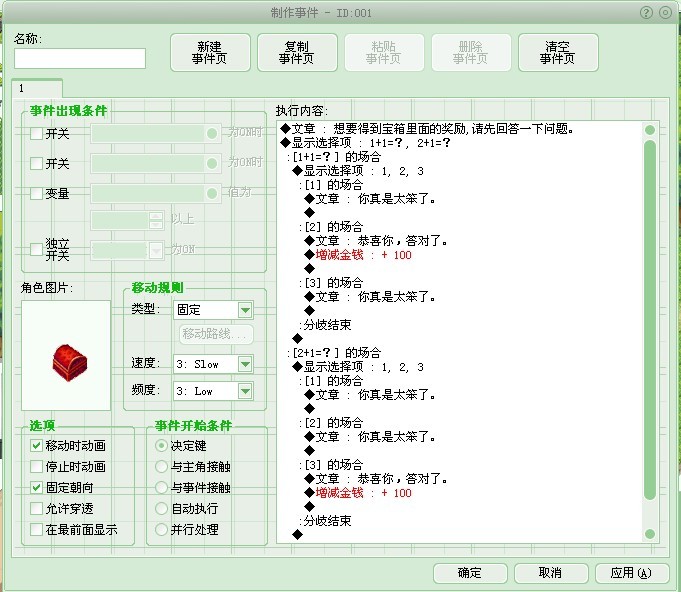
Task: Click the 变量 selector field
Action: point(155,193)
